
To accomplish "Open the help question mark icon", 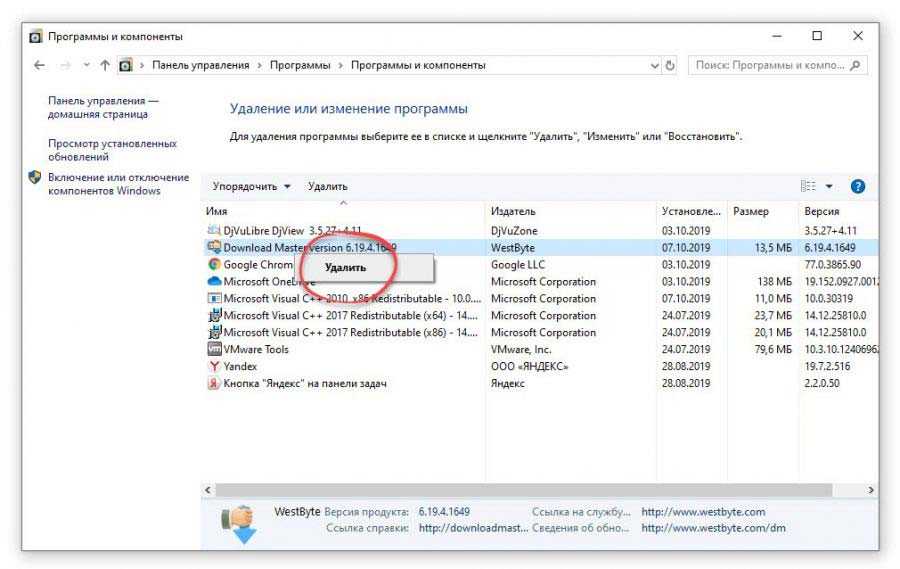I will 857,186.
